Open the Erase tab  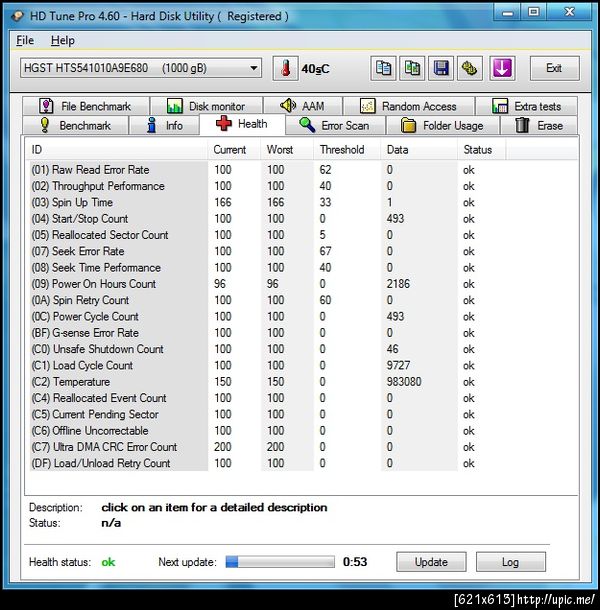539,125
